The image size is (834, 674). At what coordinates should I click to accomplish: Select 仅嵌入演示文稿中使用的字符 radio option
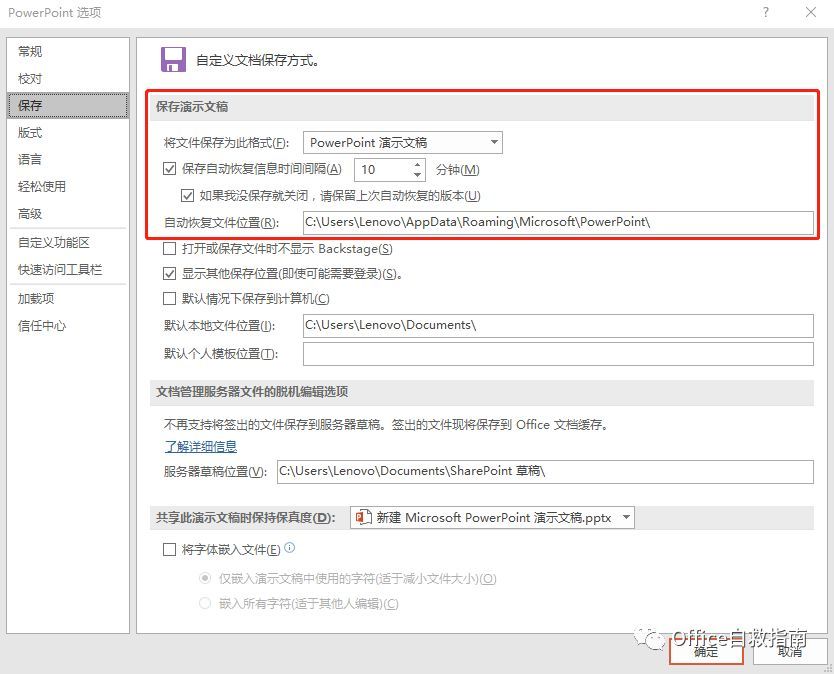tap(205, 578)
